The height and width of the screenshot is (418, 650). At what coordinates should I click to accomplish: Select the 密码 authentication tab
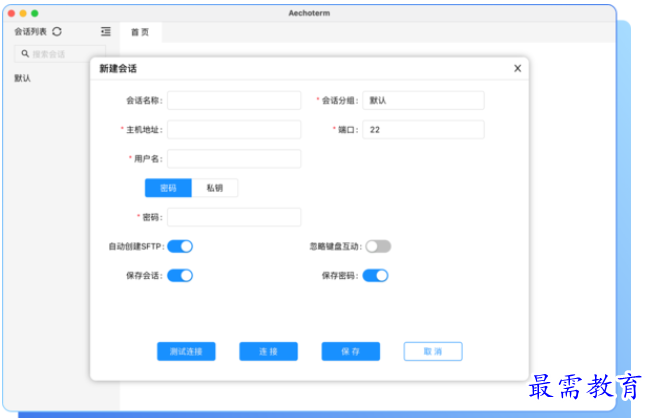click(168, 188)
